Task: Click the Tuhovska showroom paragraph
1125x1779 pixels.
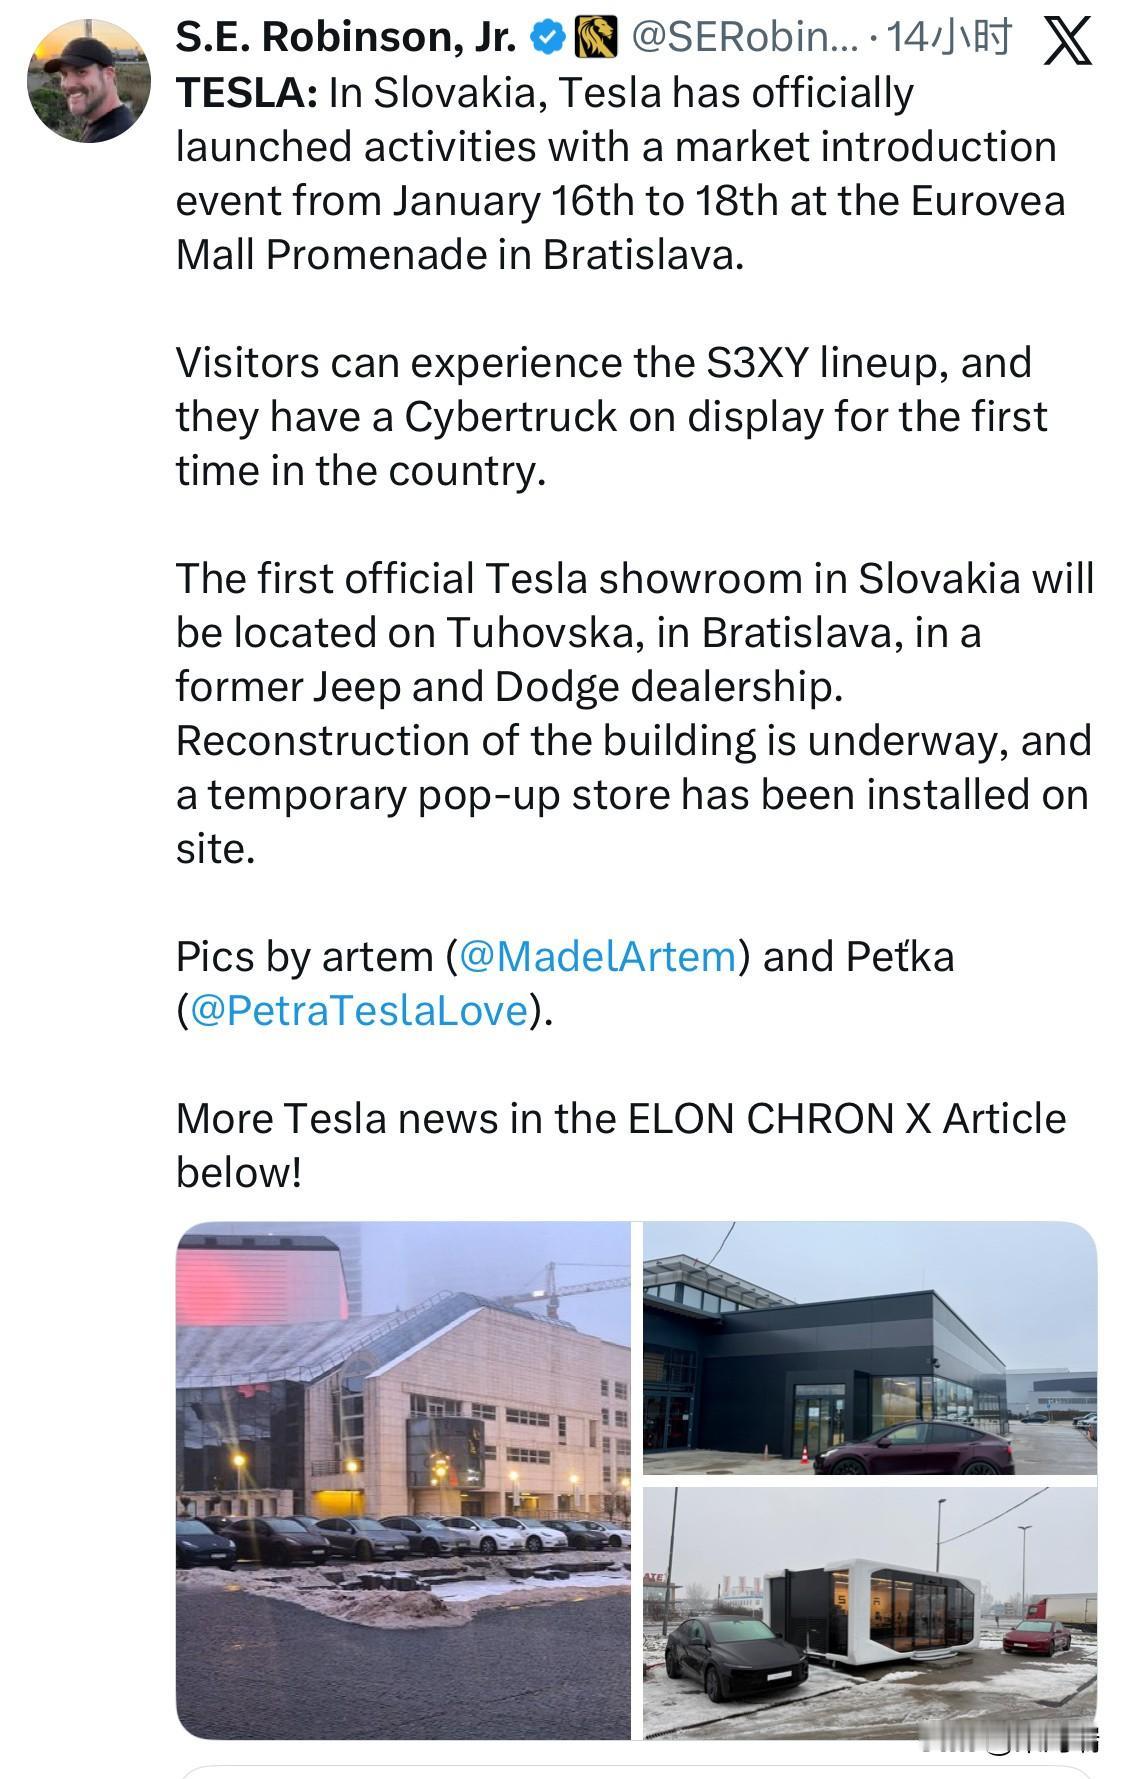Action: [x=634, y=713]
